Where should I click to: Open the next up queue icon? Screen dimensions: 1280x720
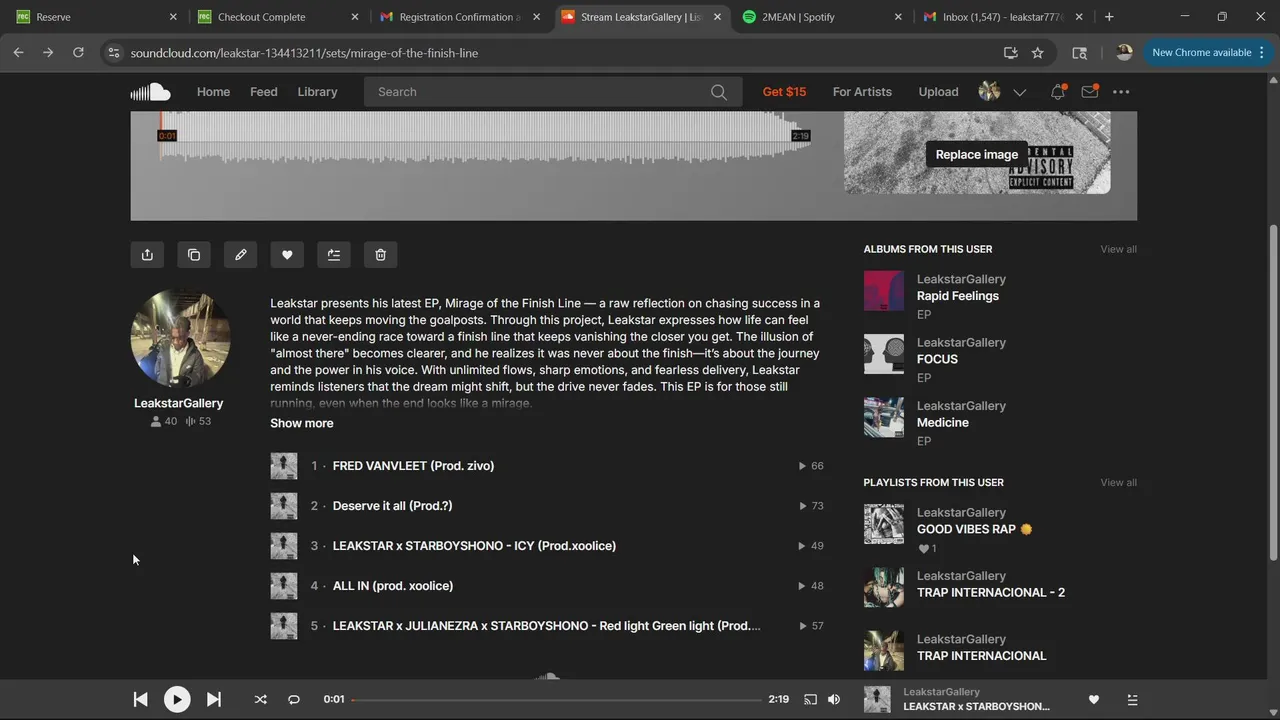[x=1132, y=699]
